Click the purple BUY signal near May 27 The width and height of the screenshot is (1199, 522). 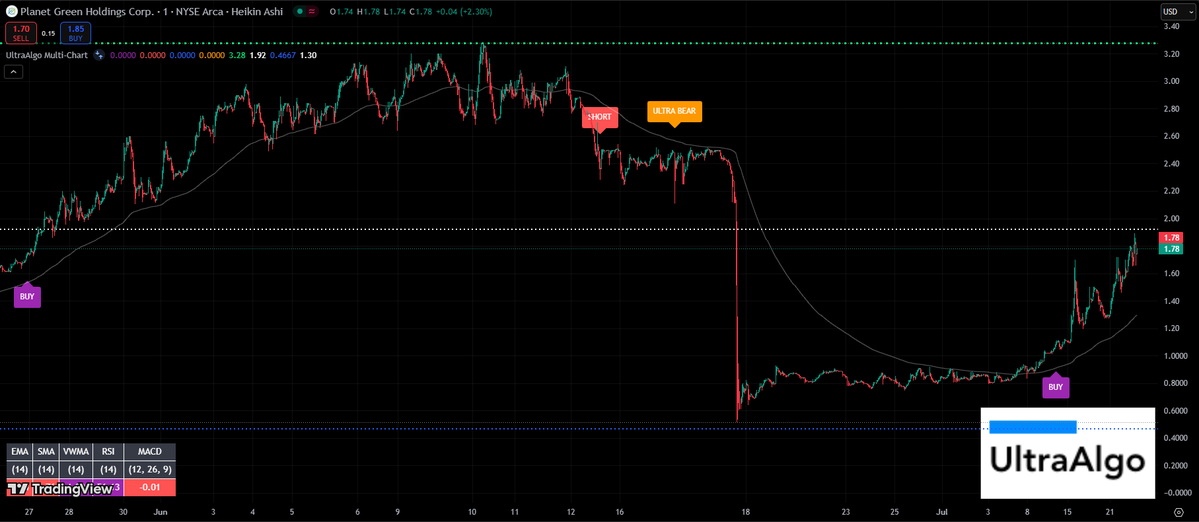click(x=27, y=296)
